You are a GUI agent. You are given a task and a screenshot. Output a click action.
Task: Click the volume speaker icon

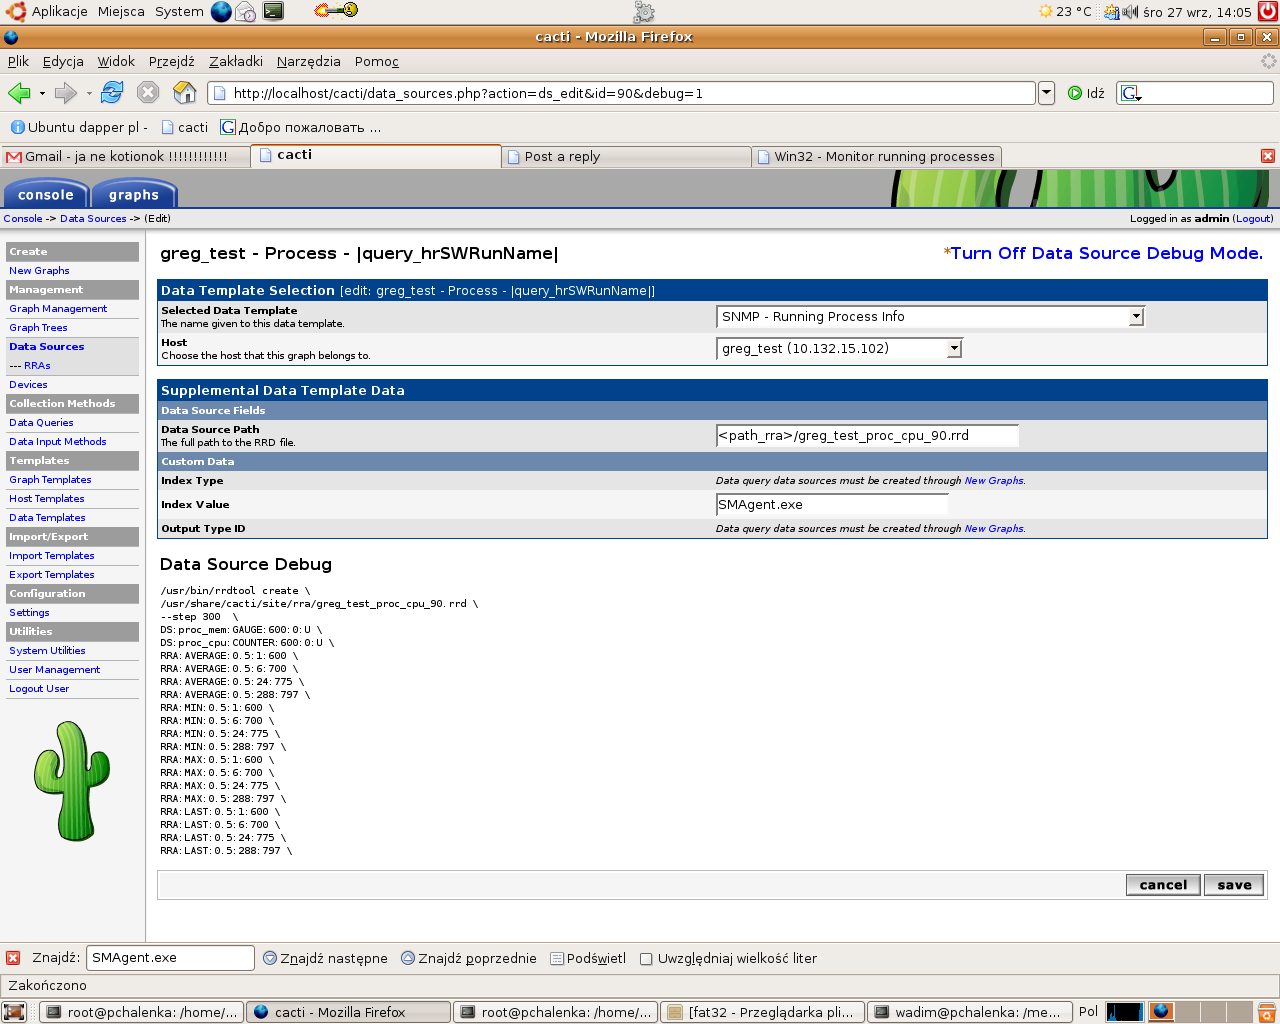[1130, 12]
